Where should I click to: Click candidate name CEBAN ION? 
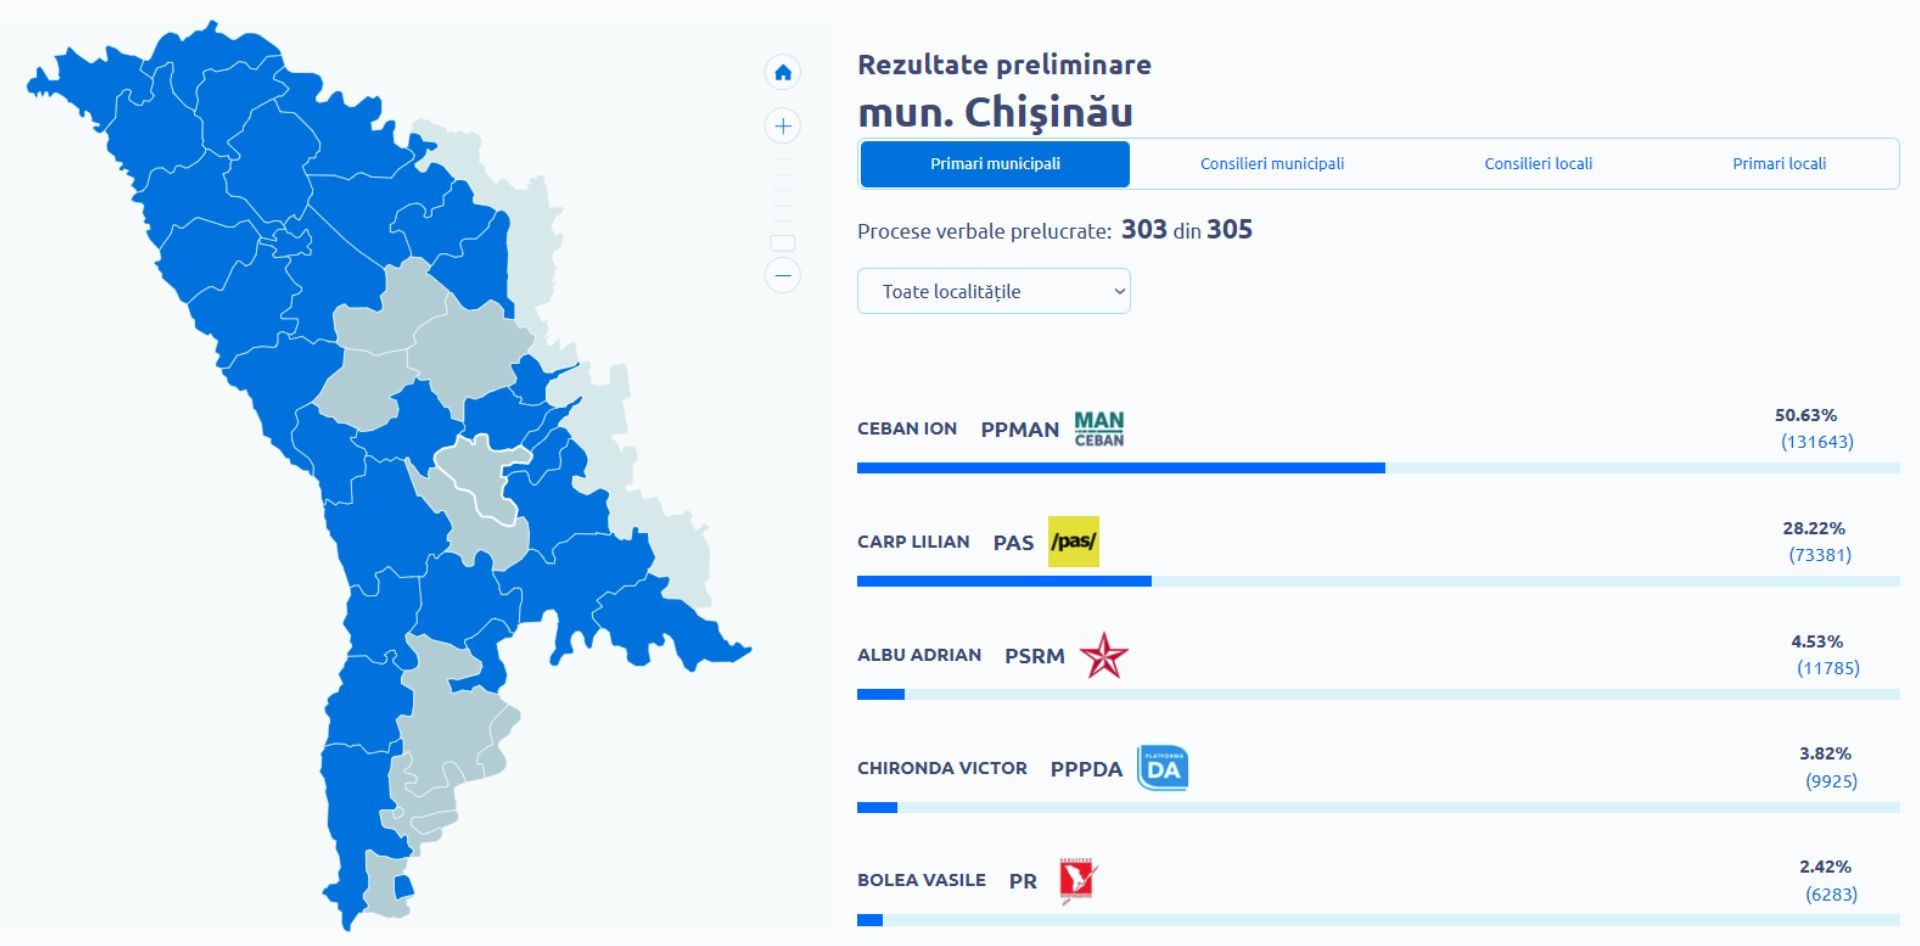click(907, 429)
